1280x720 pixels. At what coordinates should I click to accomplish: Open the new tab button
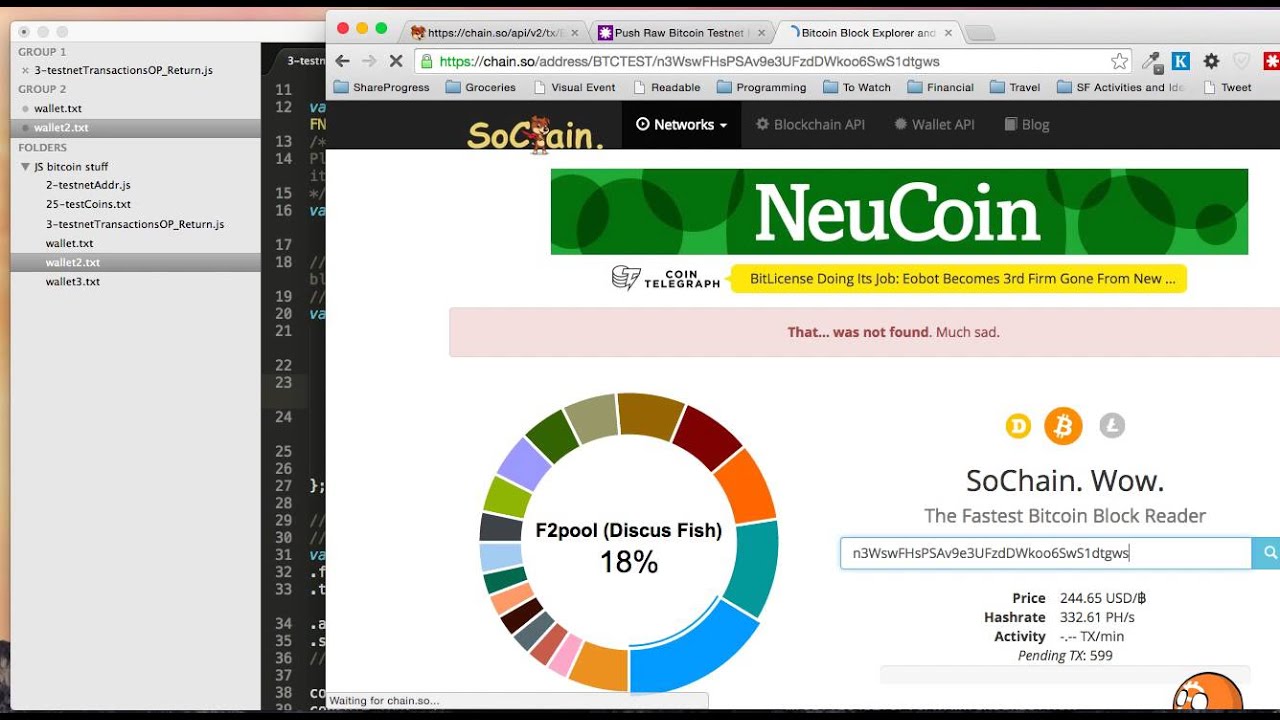(x=980, y=34)
